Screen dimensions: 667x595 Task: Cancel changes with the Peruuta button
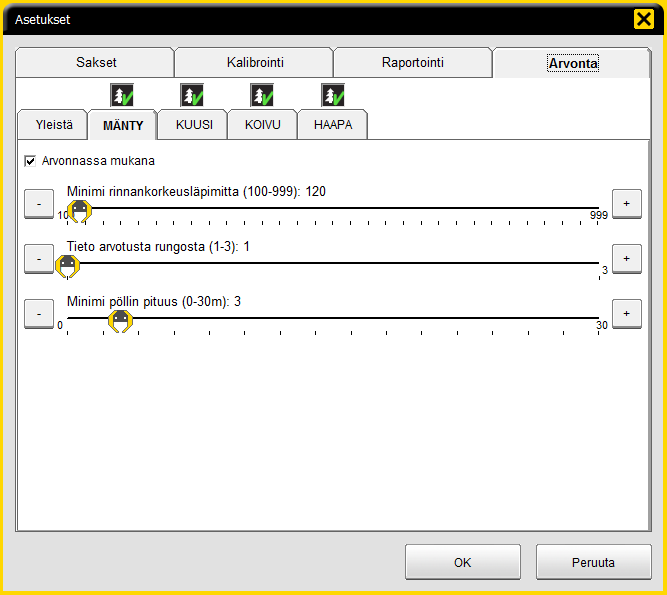pos(593,562)
